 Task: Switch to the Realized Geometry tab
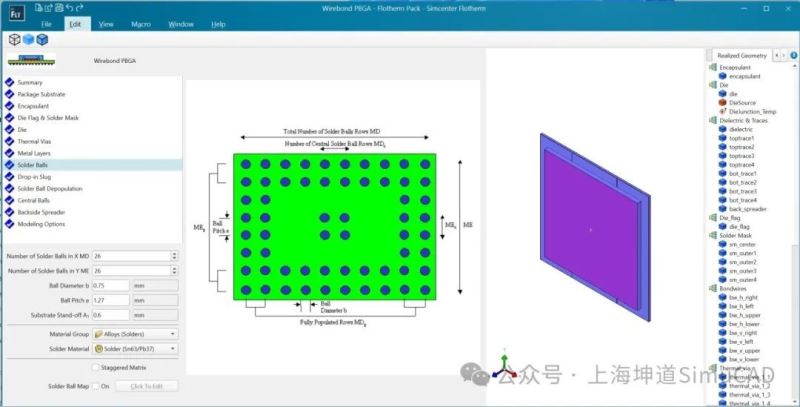[x=741, y=55]
